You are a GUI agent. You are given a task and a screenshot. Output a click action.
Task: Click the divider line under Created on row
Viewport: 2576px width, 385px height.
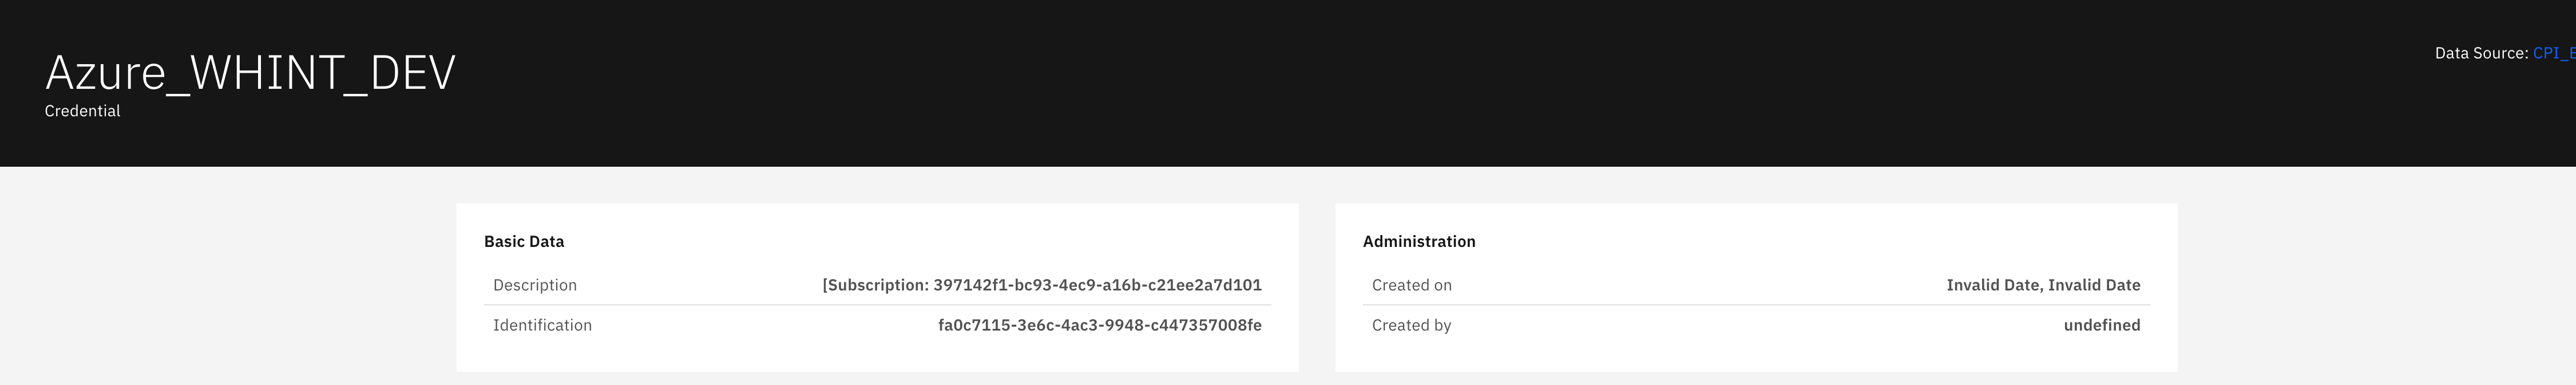coord(1755,304)
